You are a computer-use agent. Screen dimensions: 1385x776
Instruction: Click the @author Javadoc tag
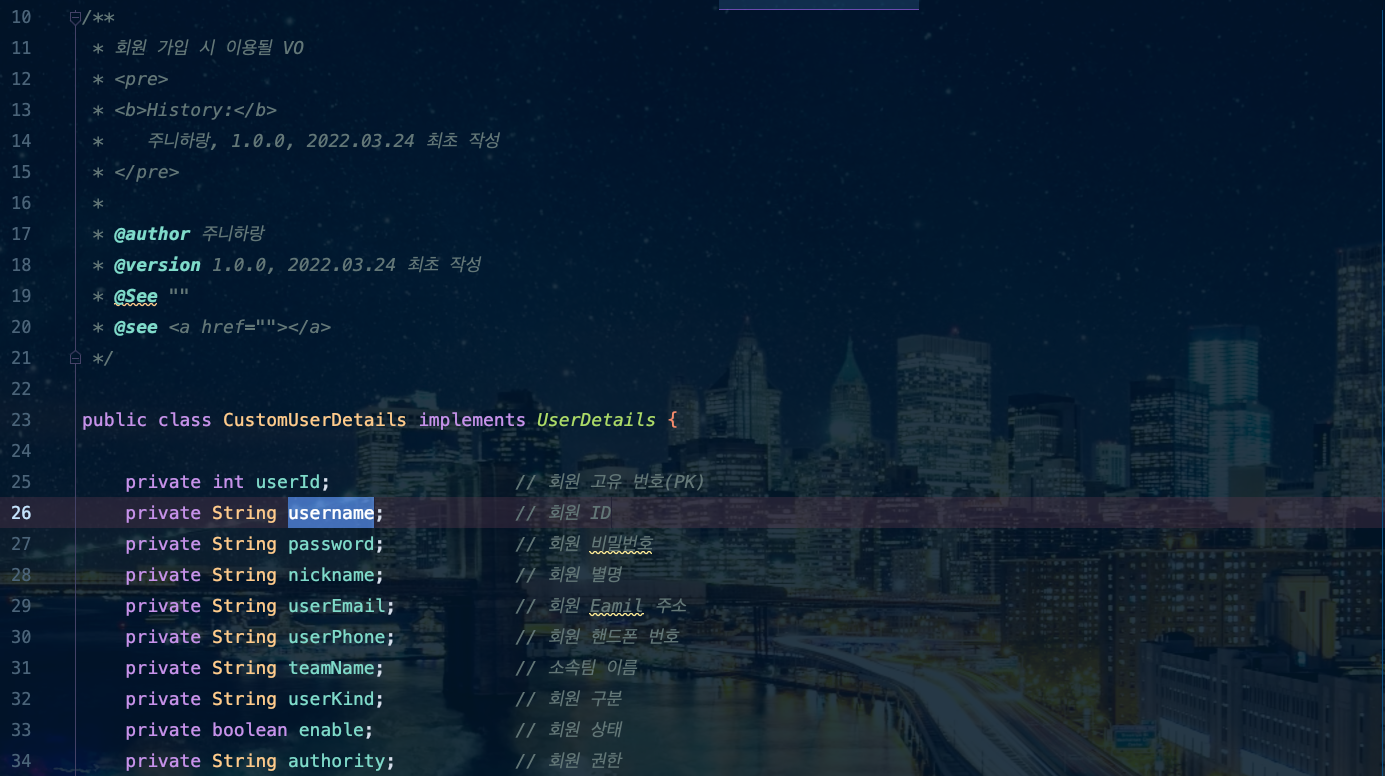click(152, 234)
